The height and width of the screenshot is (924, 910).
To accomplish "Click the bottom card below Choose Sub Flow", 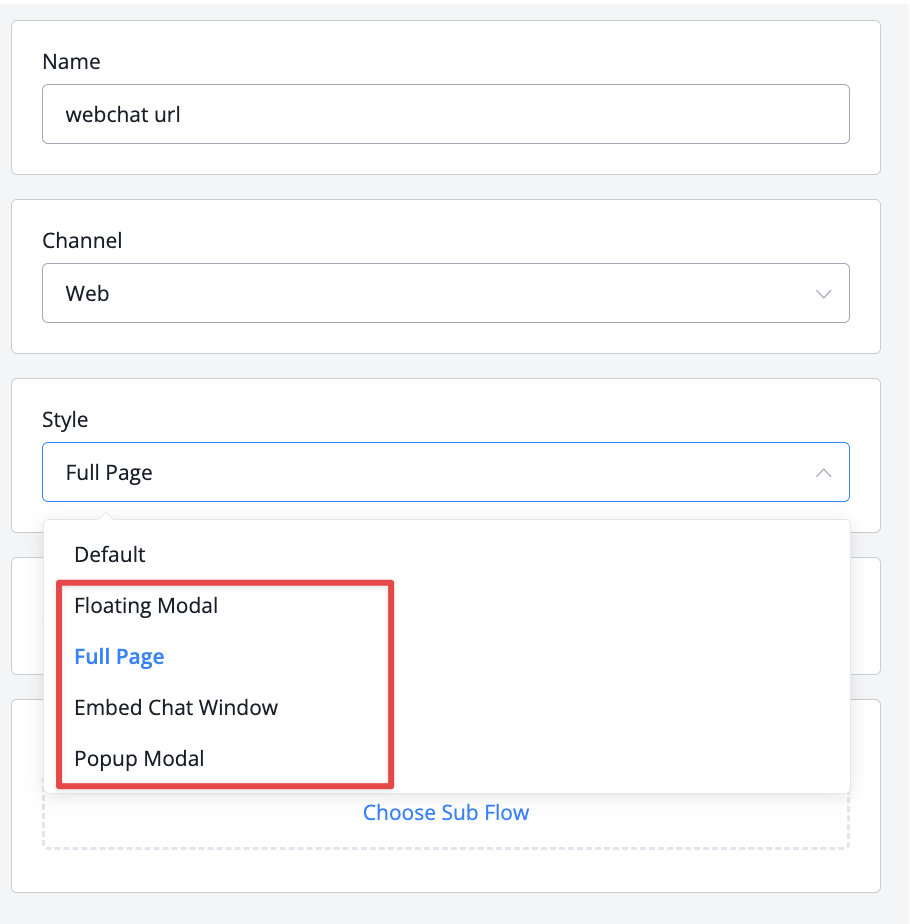I will coord(446,871).
